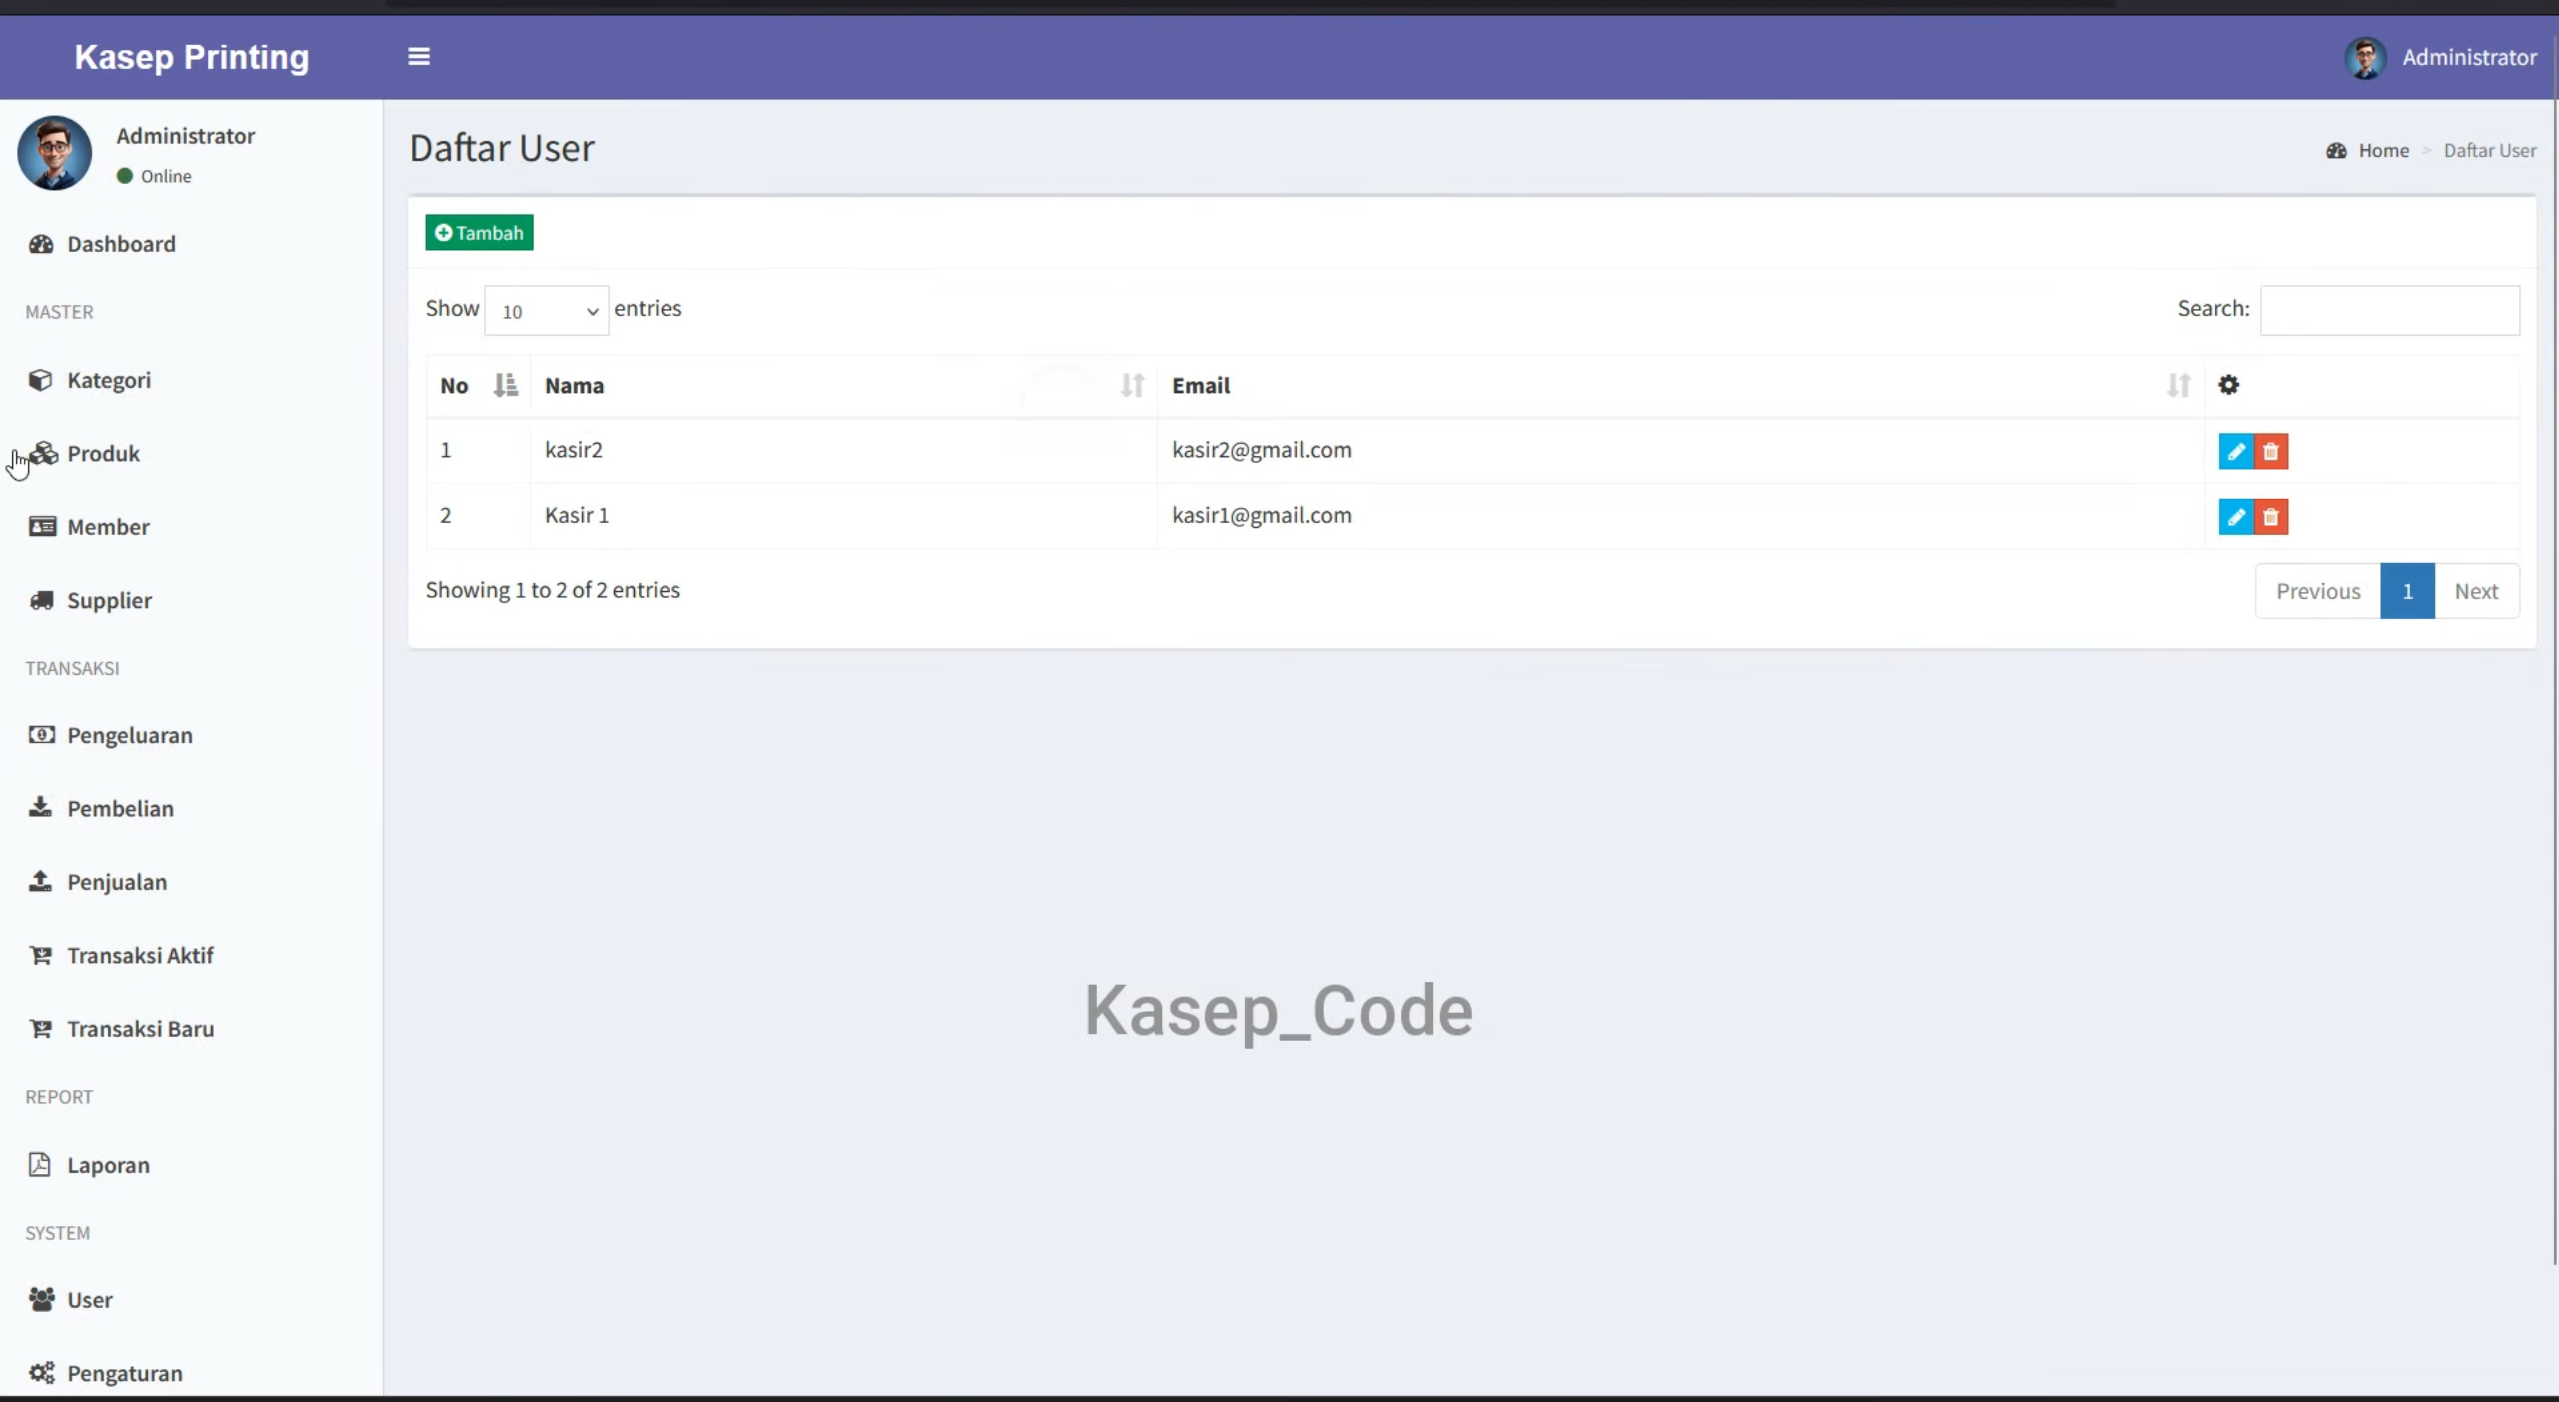Open the Show entries dropdown

coord(546,311)
